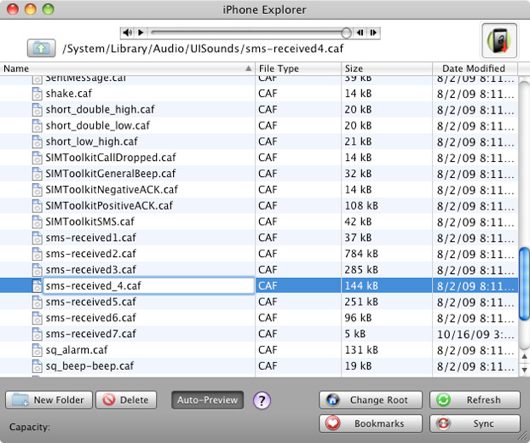Select short_double_high.caf file icon
The width and height of the screenshot is (530, 443).
[37, 109]
